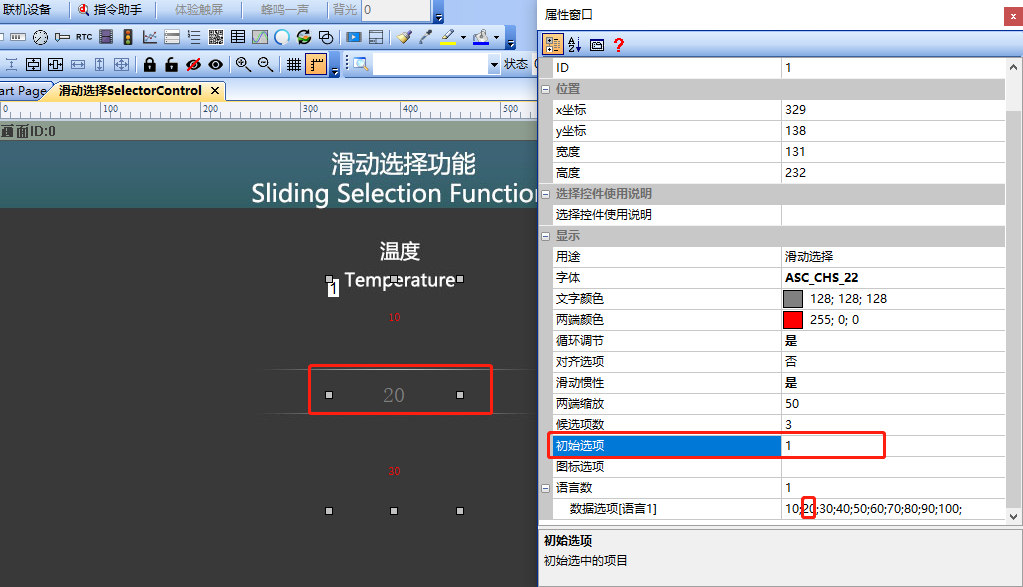Collapse the 位置 property group

[545, 89]
